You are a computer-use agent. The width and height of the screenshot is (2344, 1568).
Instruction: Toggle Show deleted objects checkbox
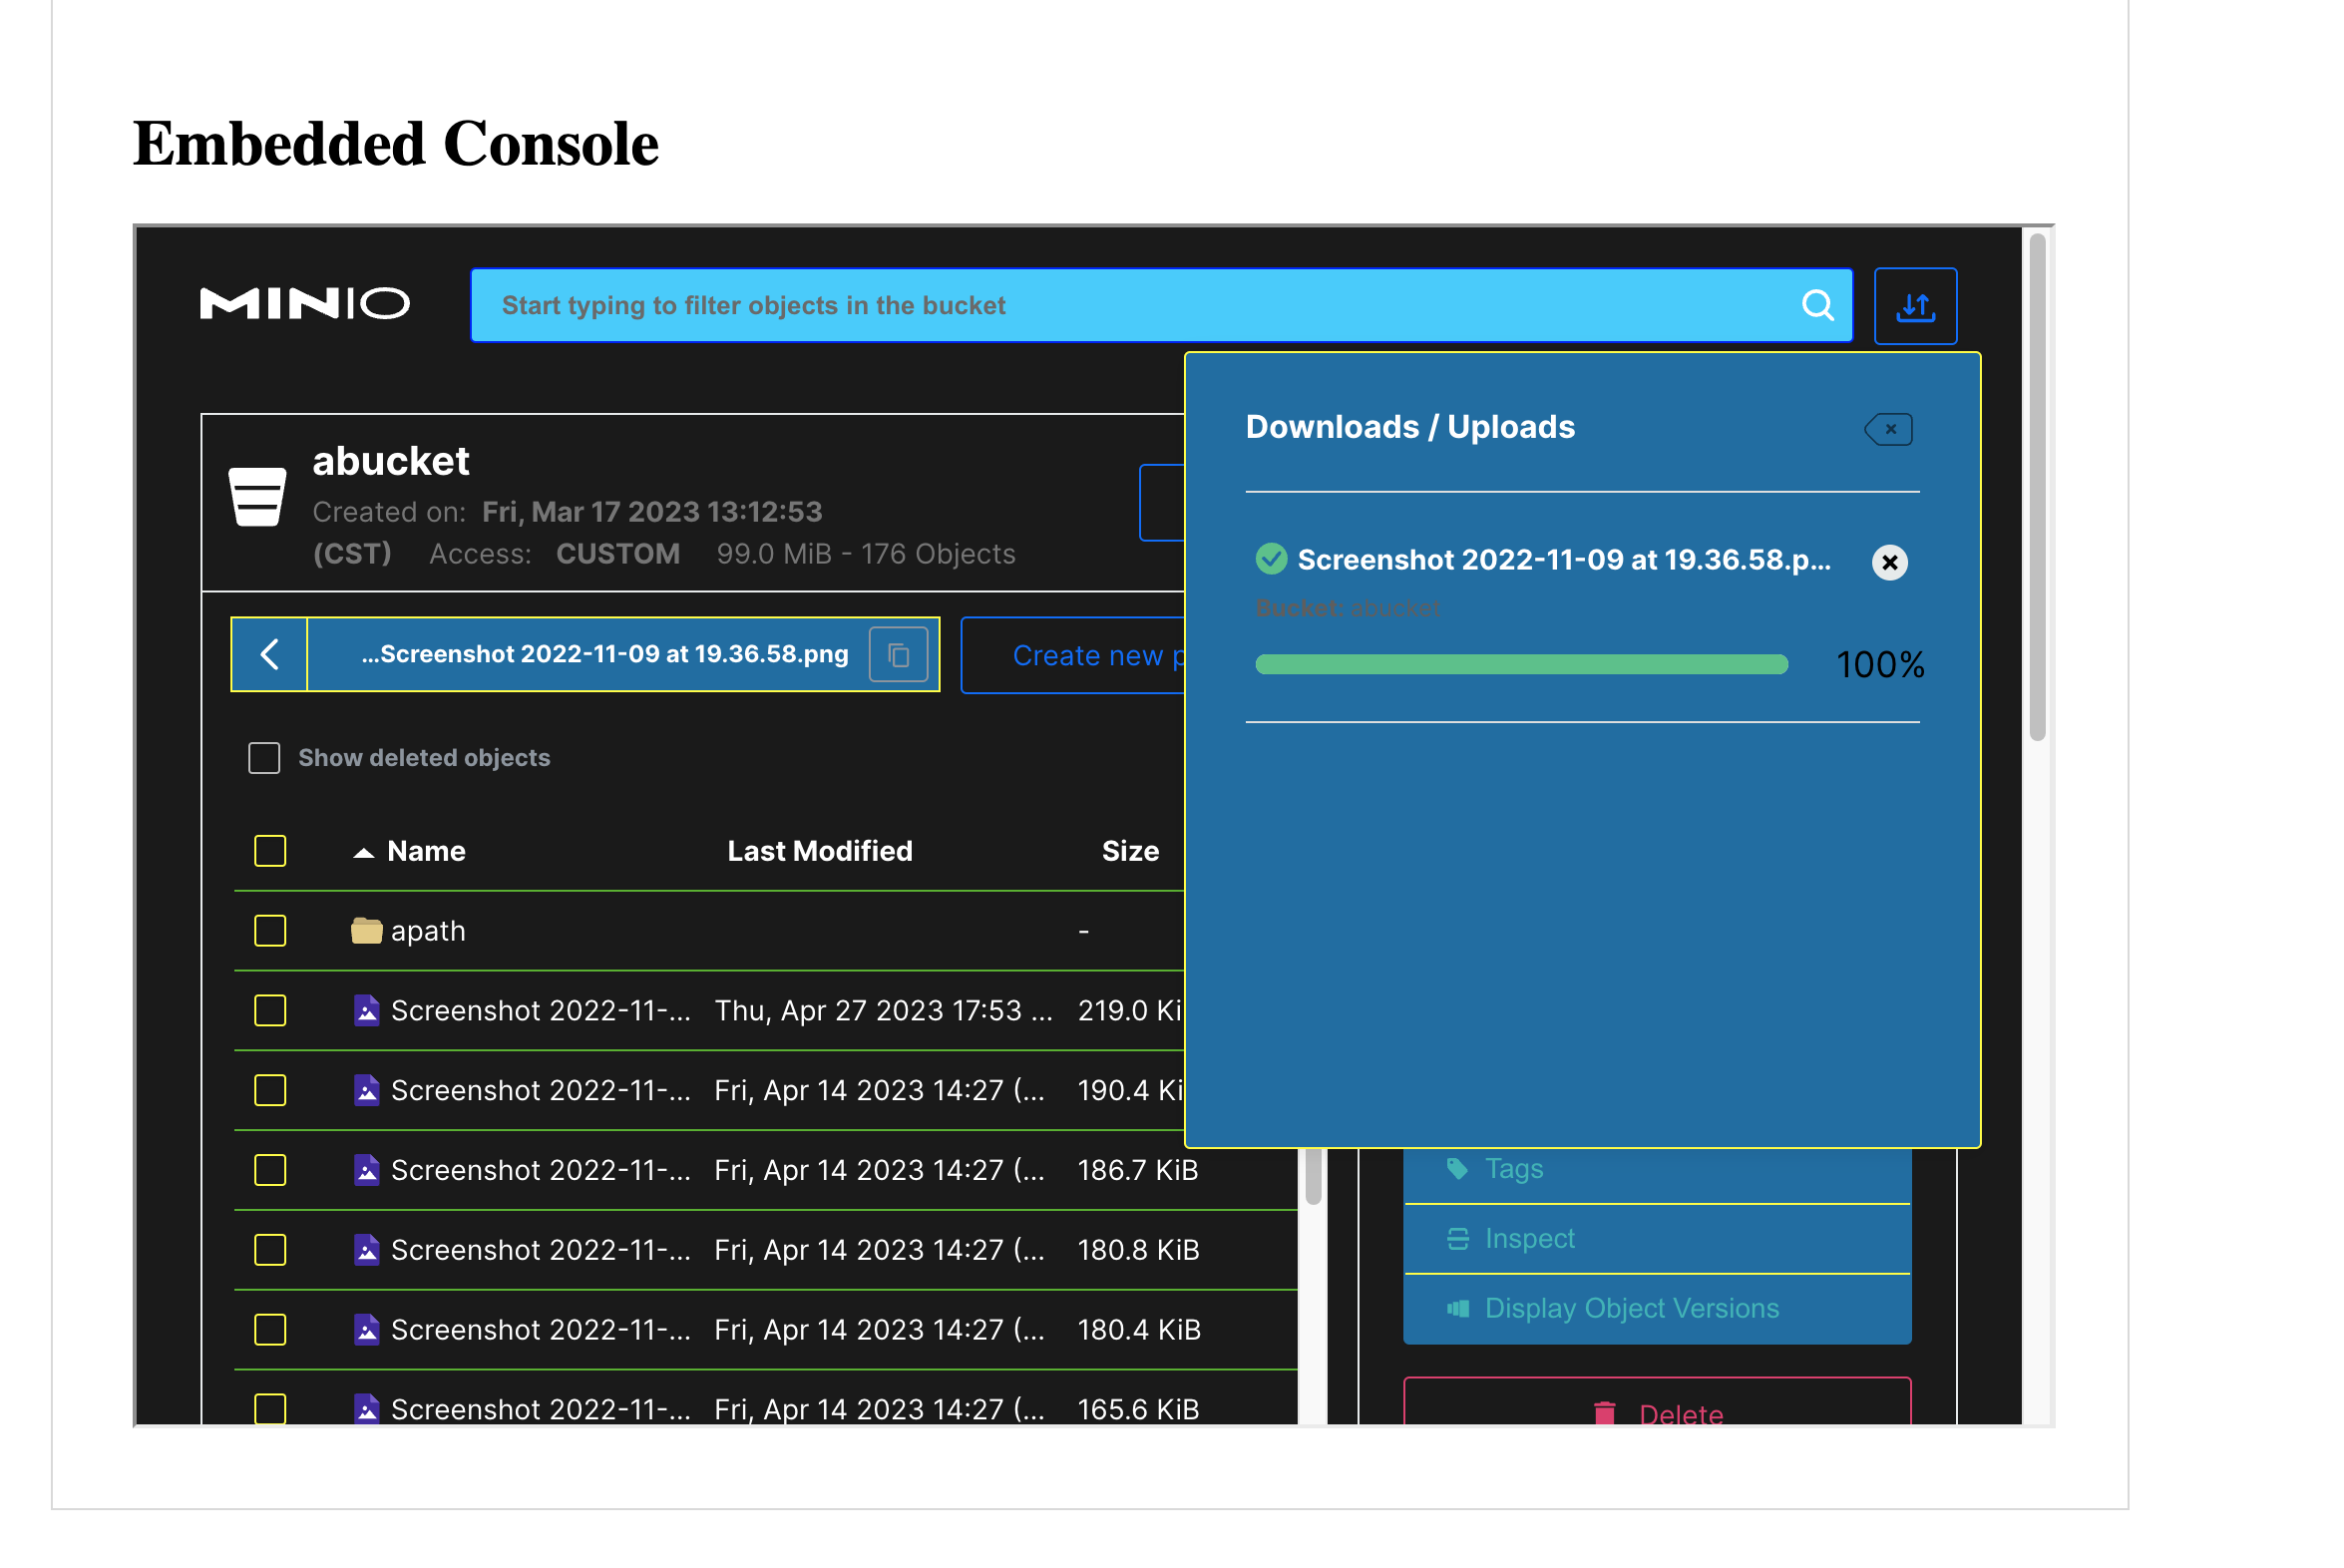coord(264,758)
